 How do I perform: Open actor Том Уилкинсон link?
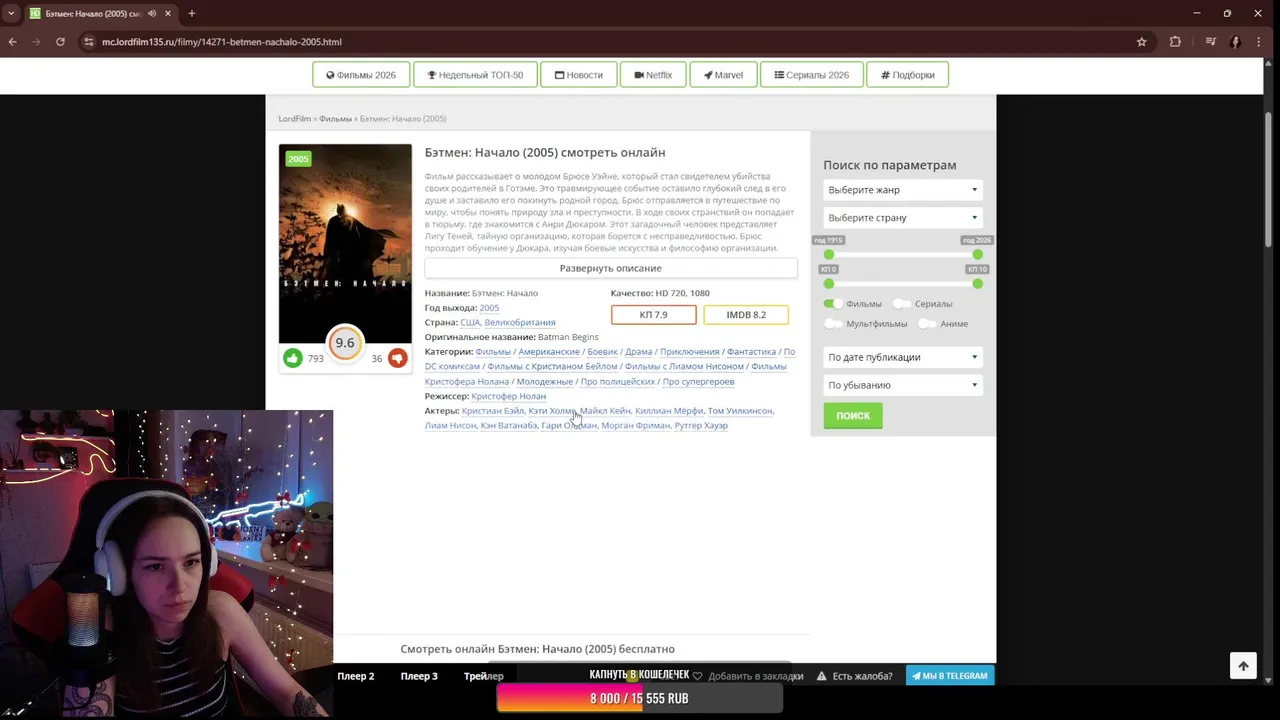pyautogui.click(x=740, y=411)
